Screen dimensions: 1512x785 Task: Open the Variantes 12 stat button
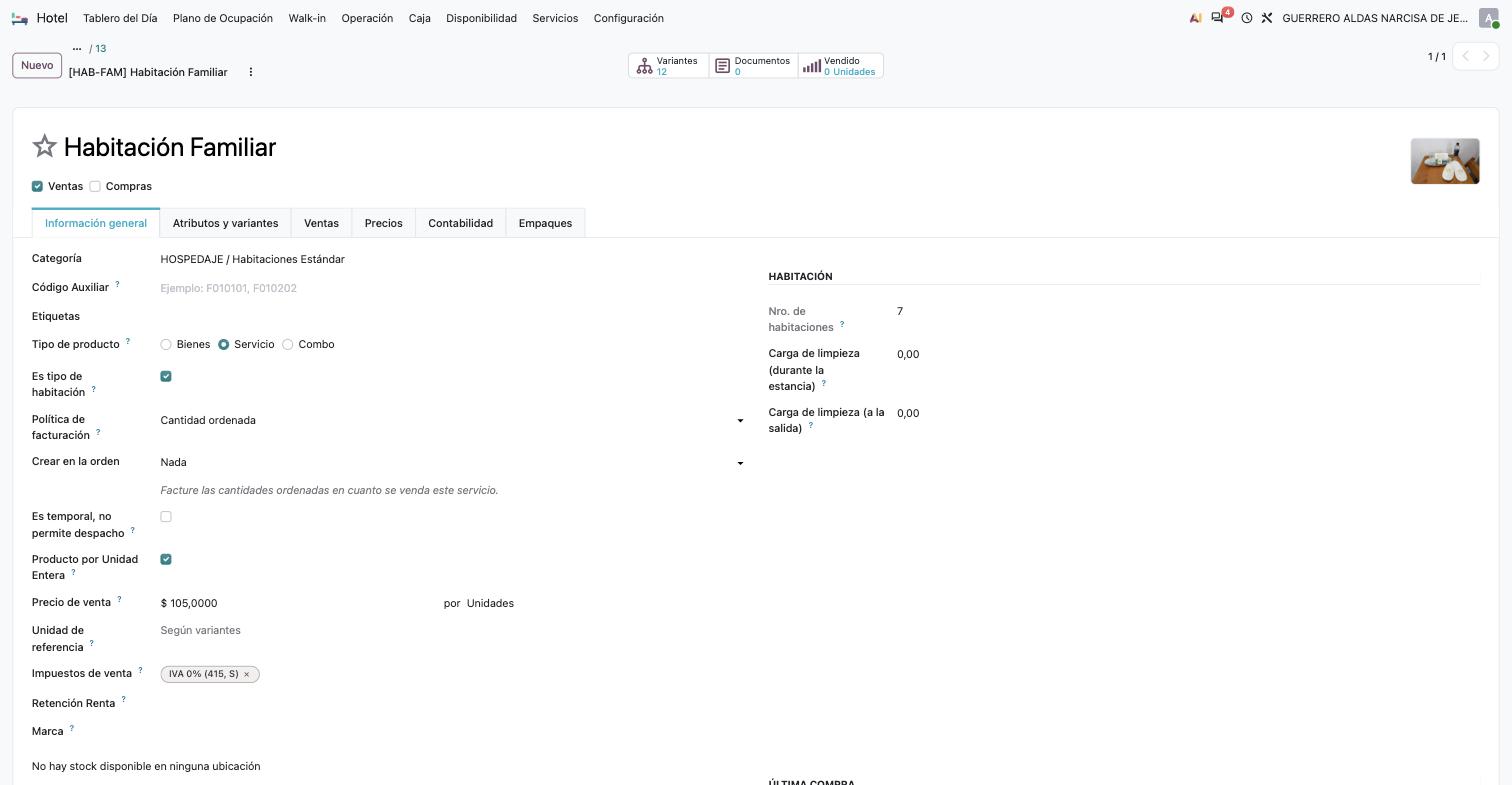click(669, 66)
